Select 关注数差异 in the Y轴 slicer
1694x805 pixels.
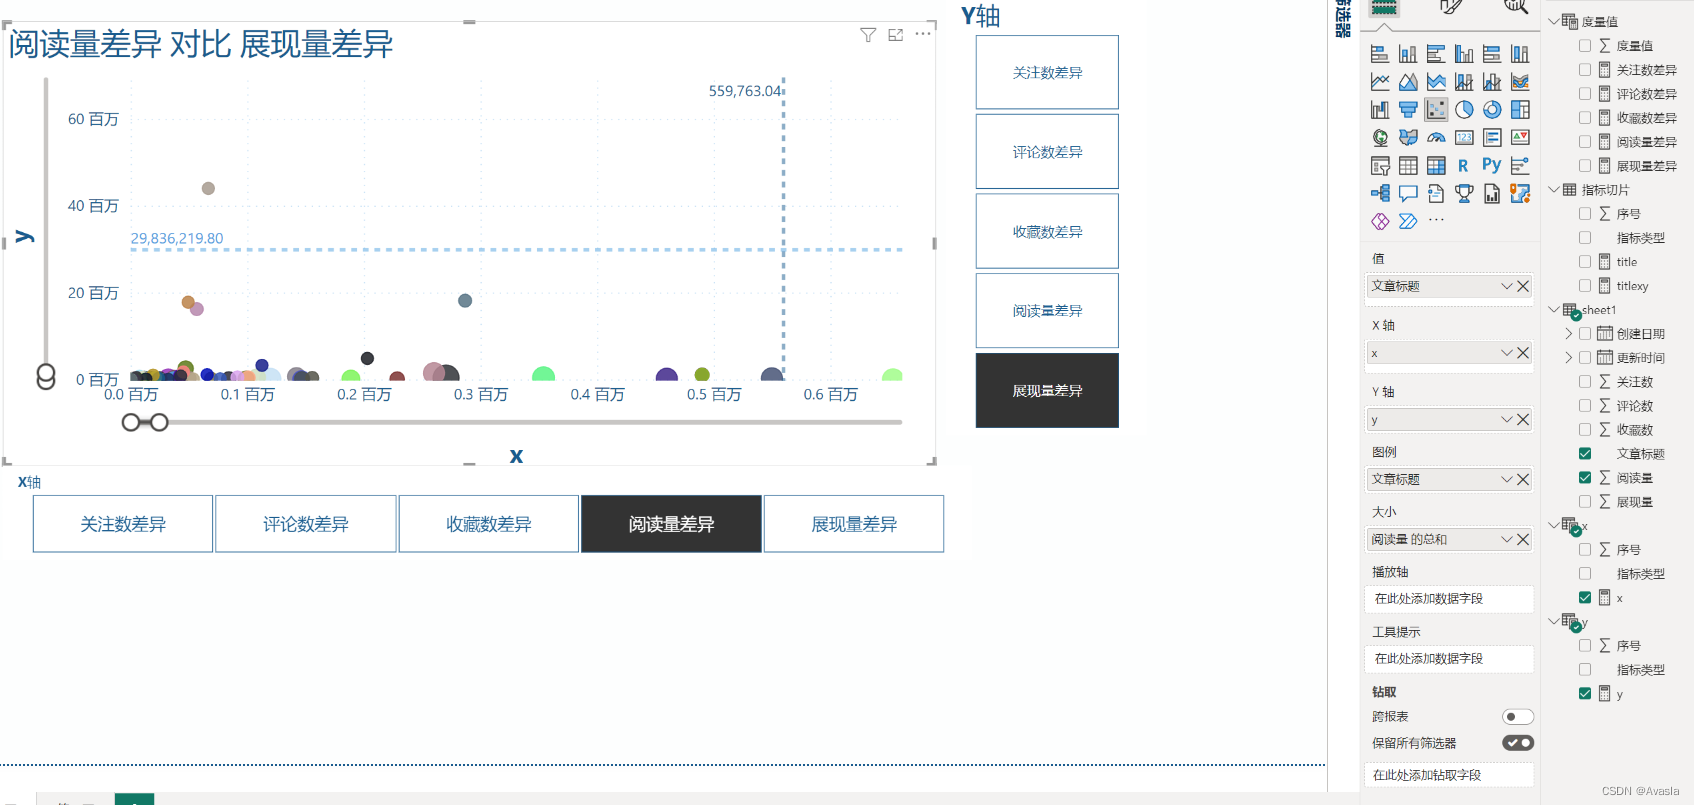(1047, 72)
